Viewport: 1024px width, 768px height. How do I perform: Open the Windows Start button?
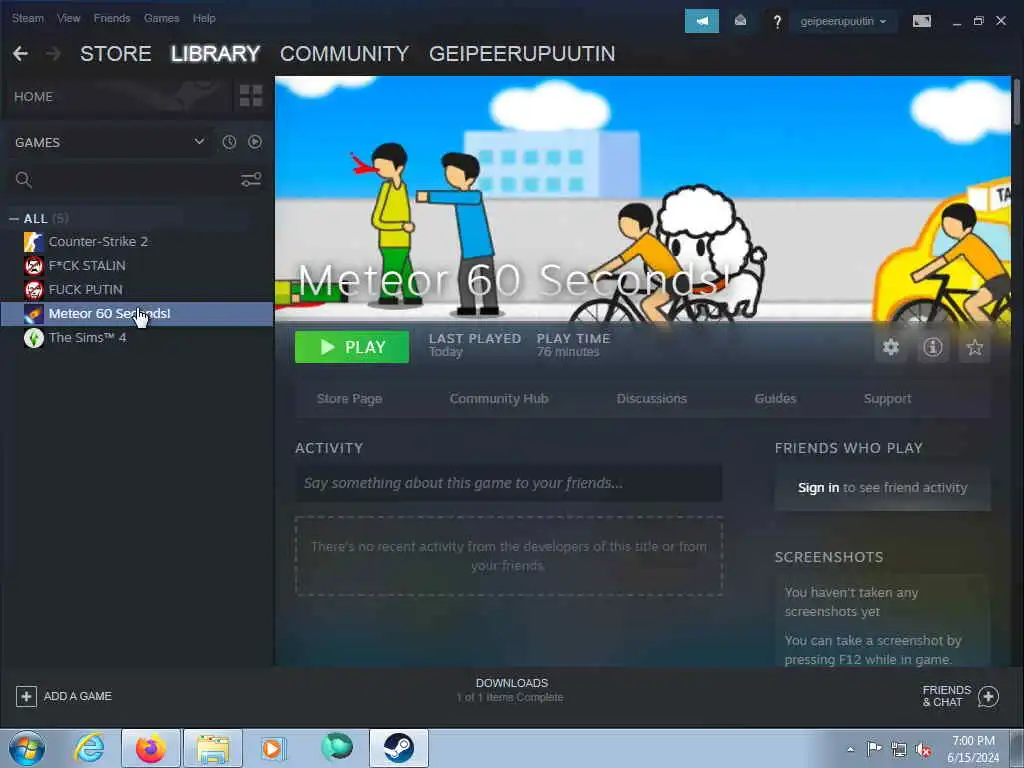tap(27, 748)
